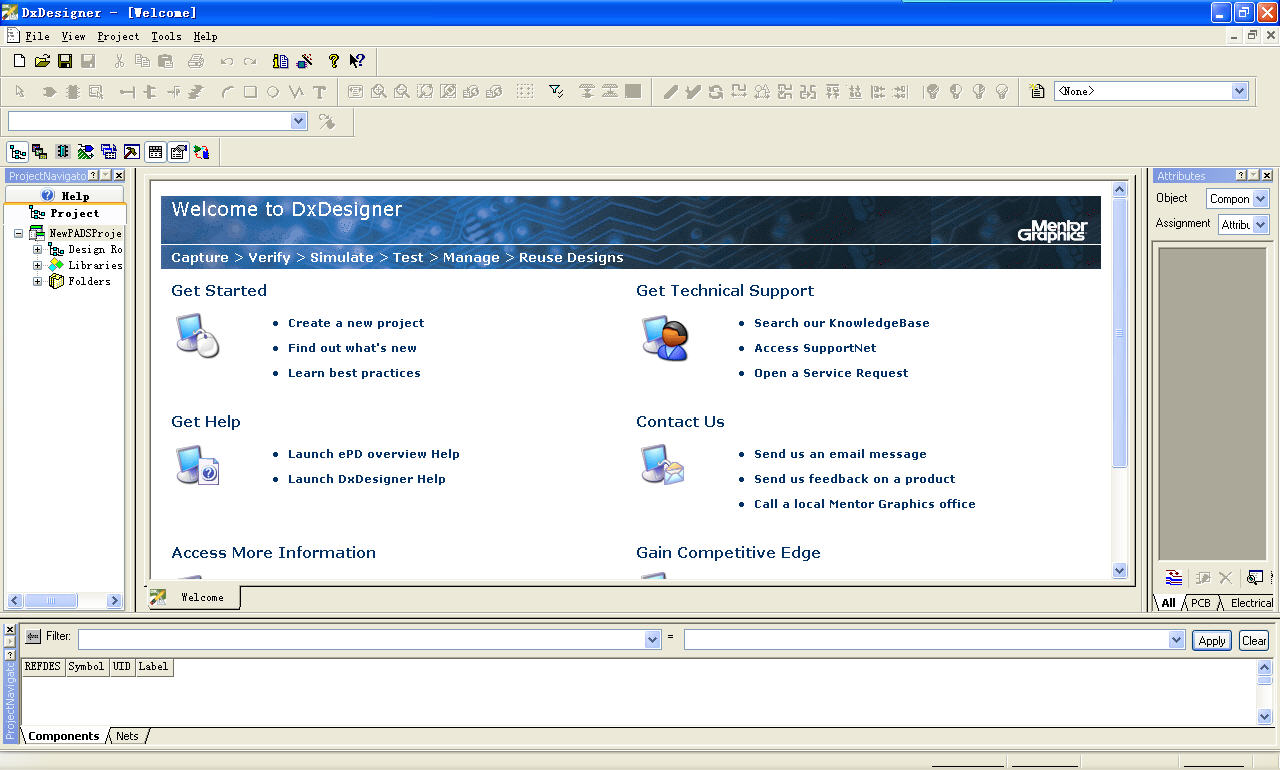Select the Welcome document tab

pyautogui.click(x=193, y=597)
